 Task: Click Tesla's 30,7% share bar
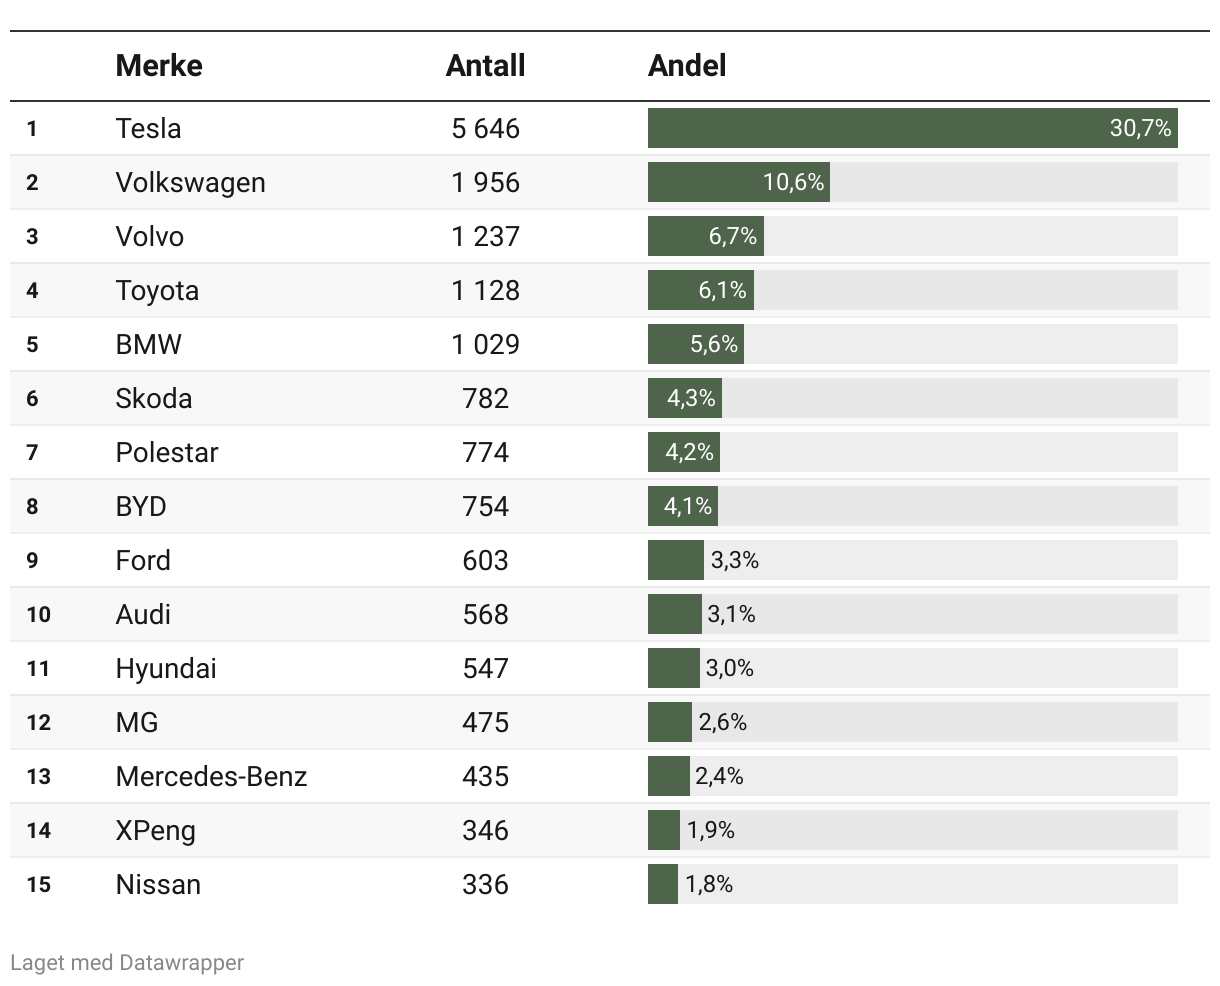pos(912,129)
